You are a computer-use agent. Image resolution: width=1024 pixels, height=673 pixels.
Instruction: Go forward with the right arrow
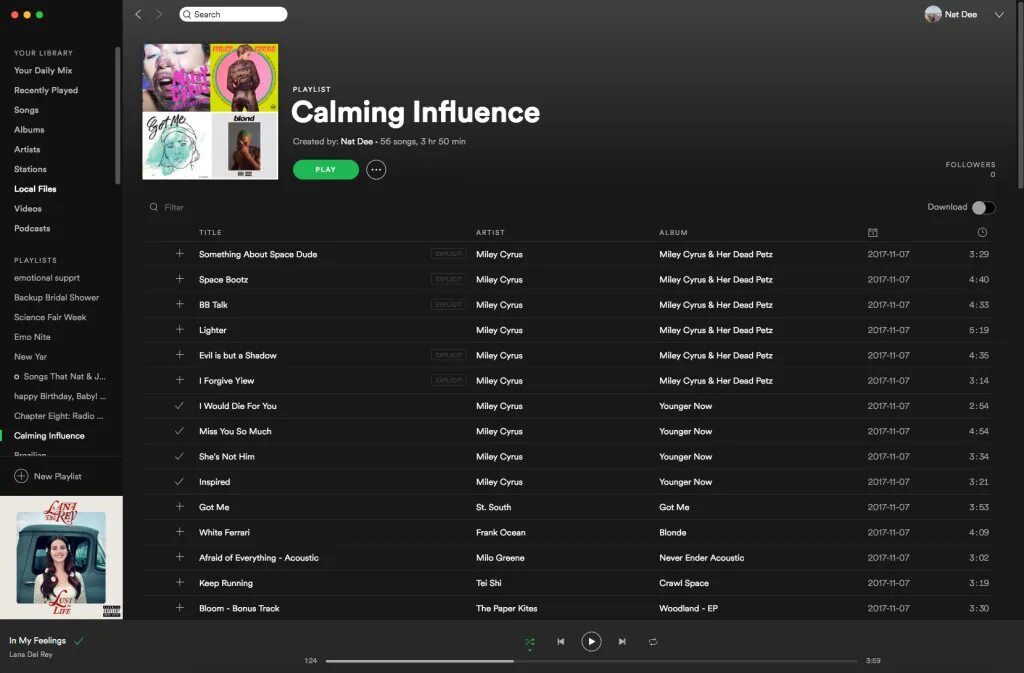[x=159, y=14]
